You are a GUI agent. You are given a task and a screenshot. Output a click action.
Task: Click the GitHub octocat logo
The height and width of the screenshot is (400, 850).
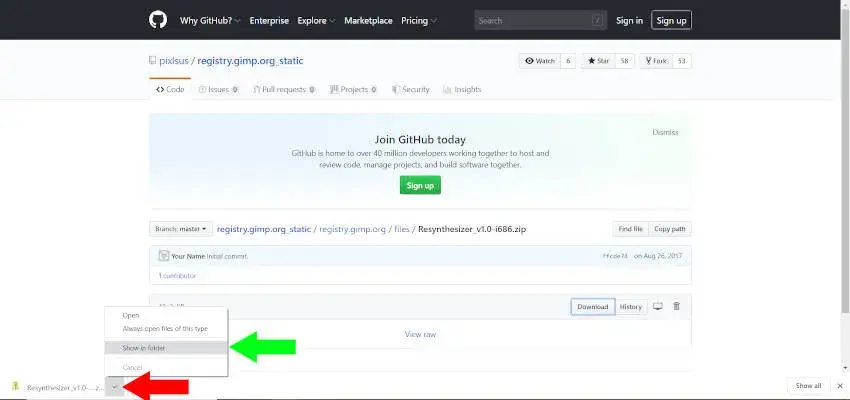tap(158, 20)
